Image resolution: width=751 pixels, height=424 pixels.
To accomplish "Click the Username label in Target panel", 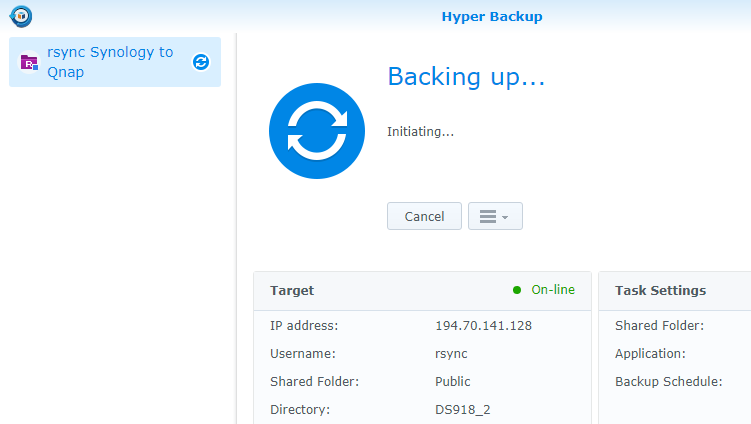I will click(x=303, y=354).
